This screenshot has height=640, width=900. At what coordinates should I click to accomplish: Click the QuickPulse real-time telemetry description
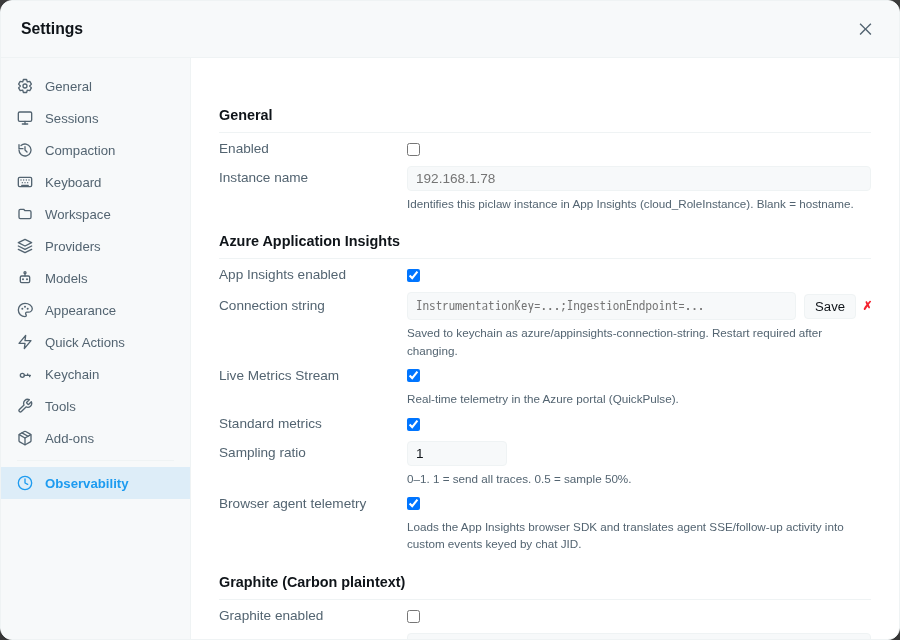tap(542, 399)
